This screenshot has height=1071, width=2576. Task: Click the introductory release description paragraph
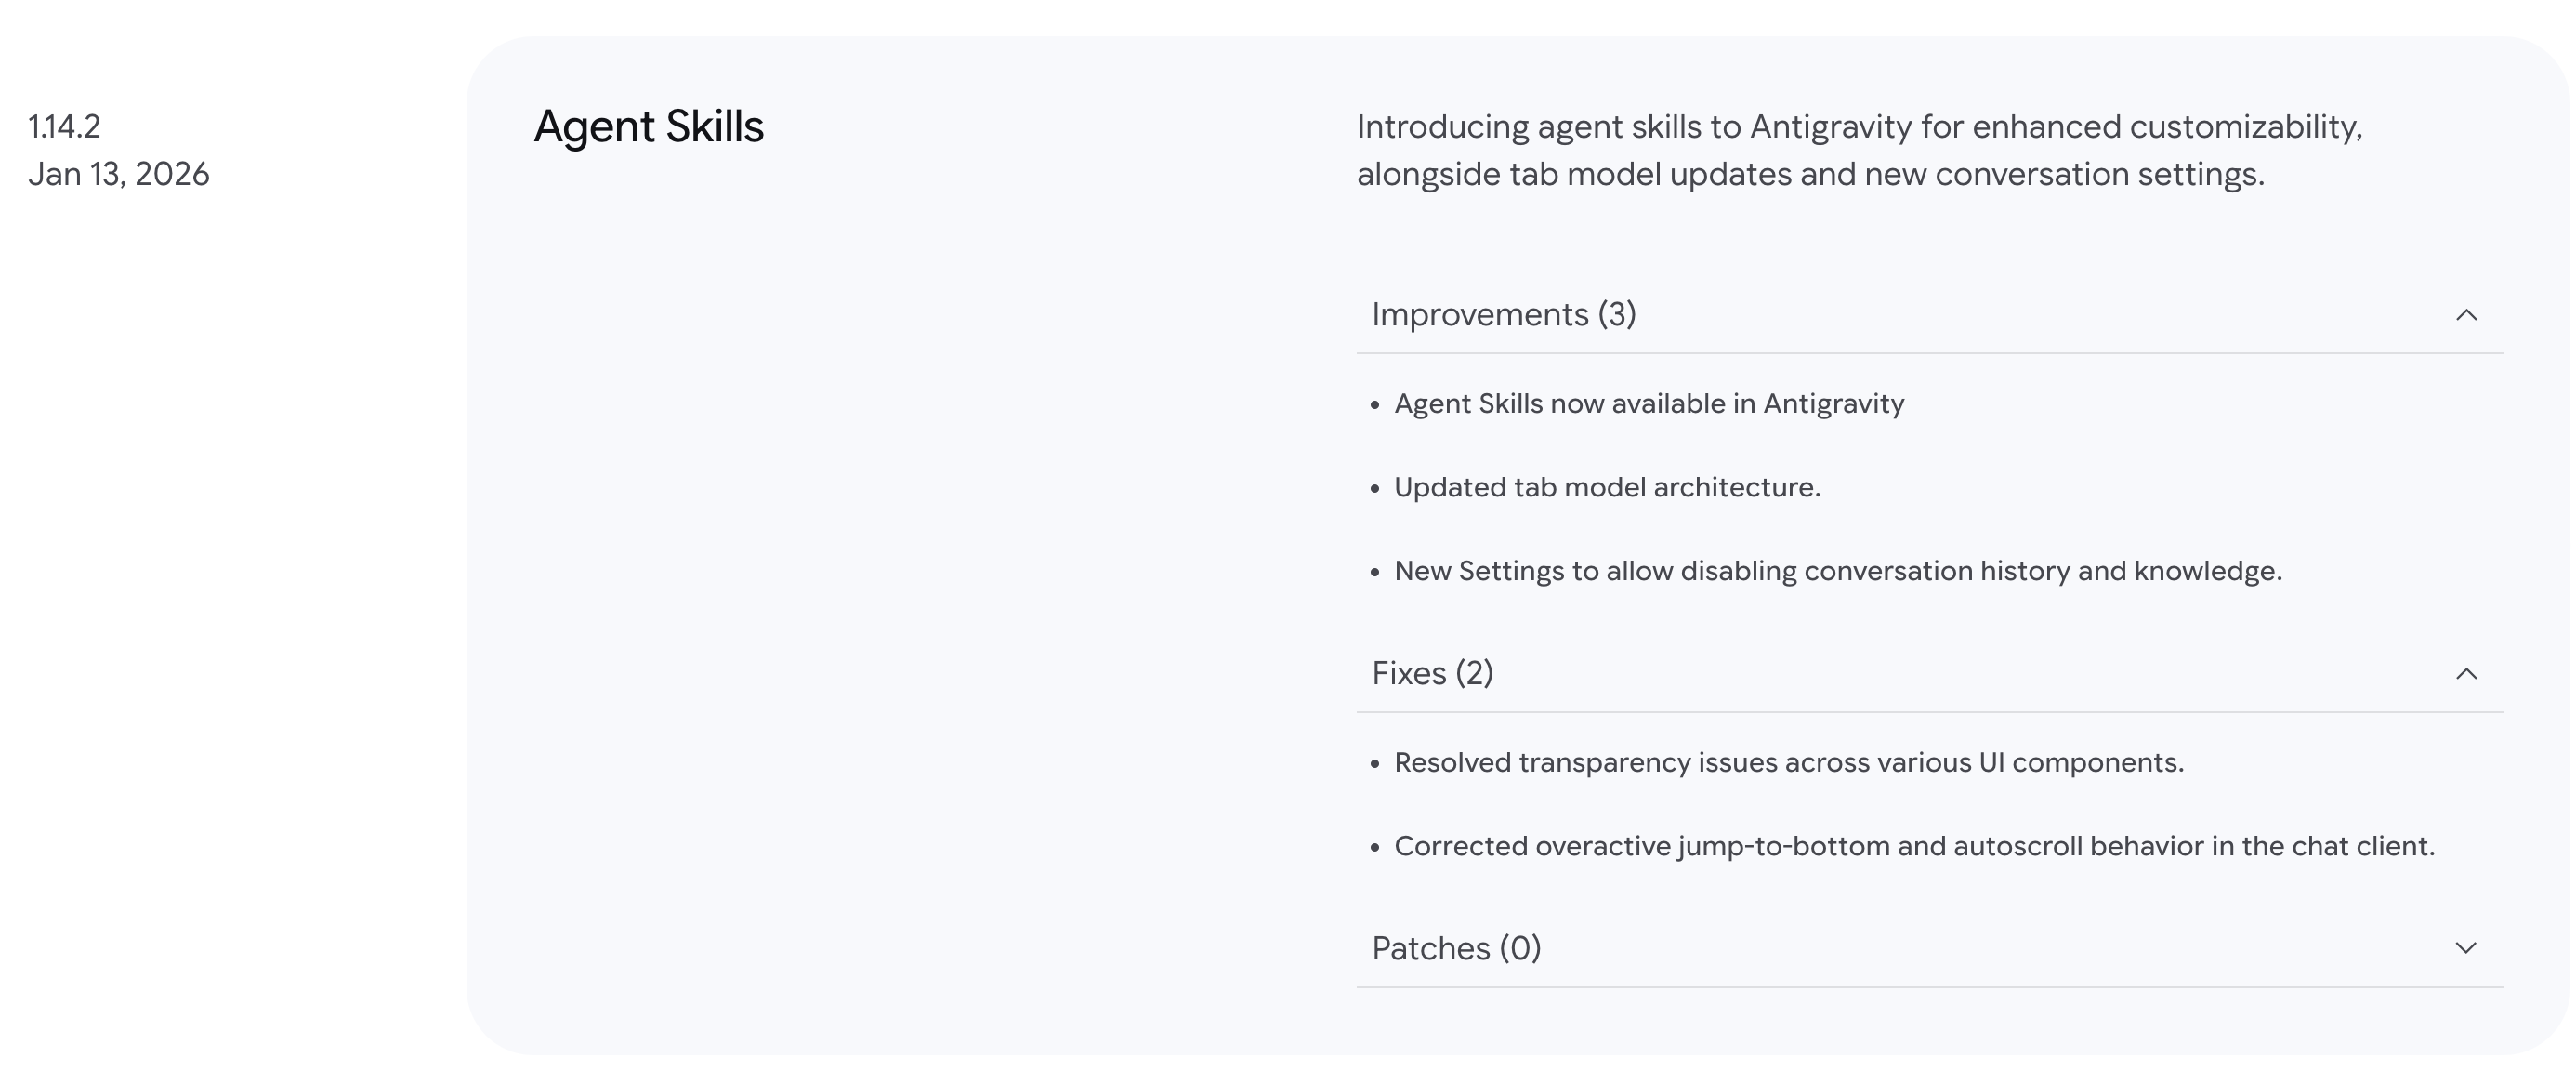pyautogui.click(x=1859, y=150)
